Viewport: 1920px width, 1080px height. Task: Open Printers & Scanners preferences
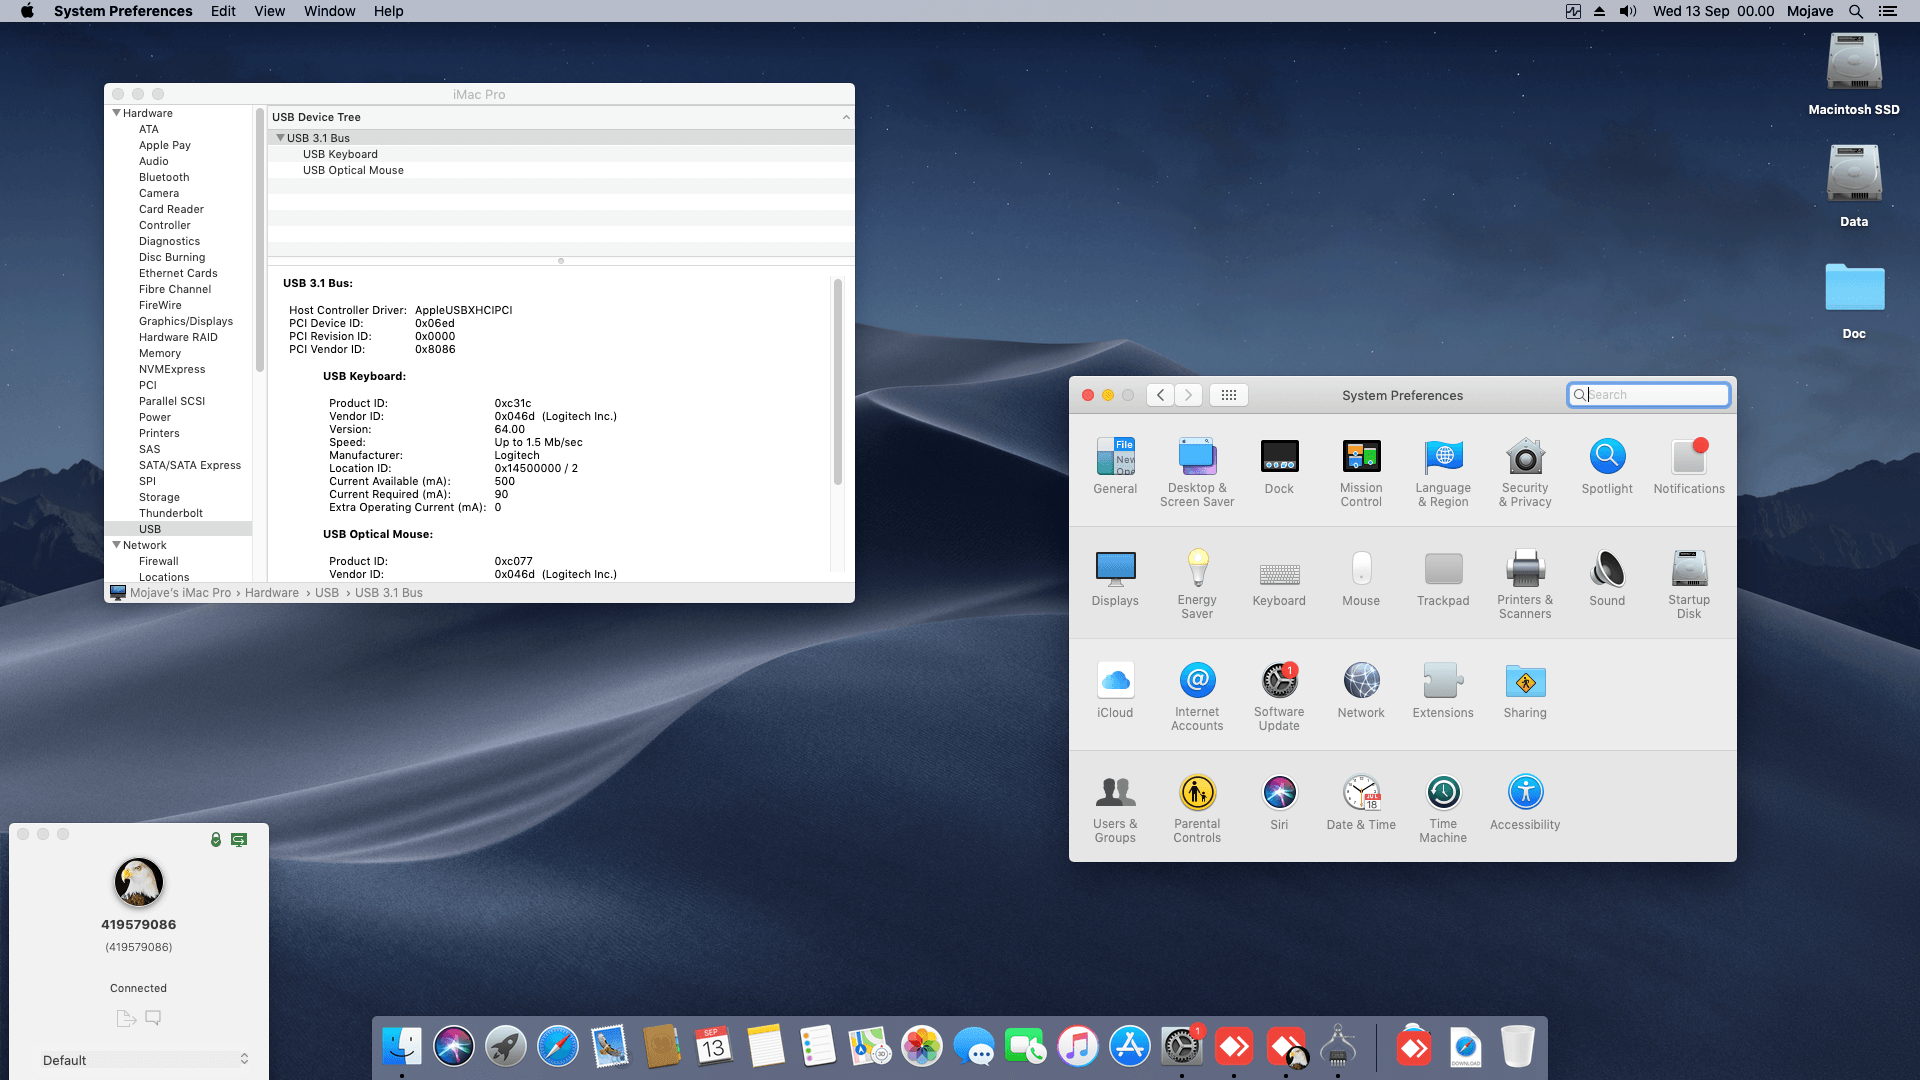click(x=1525, y=584)
